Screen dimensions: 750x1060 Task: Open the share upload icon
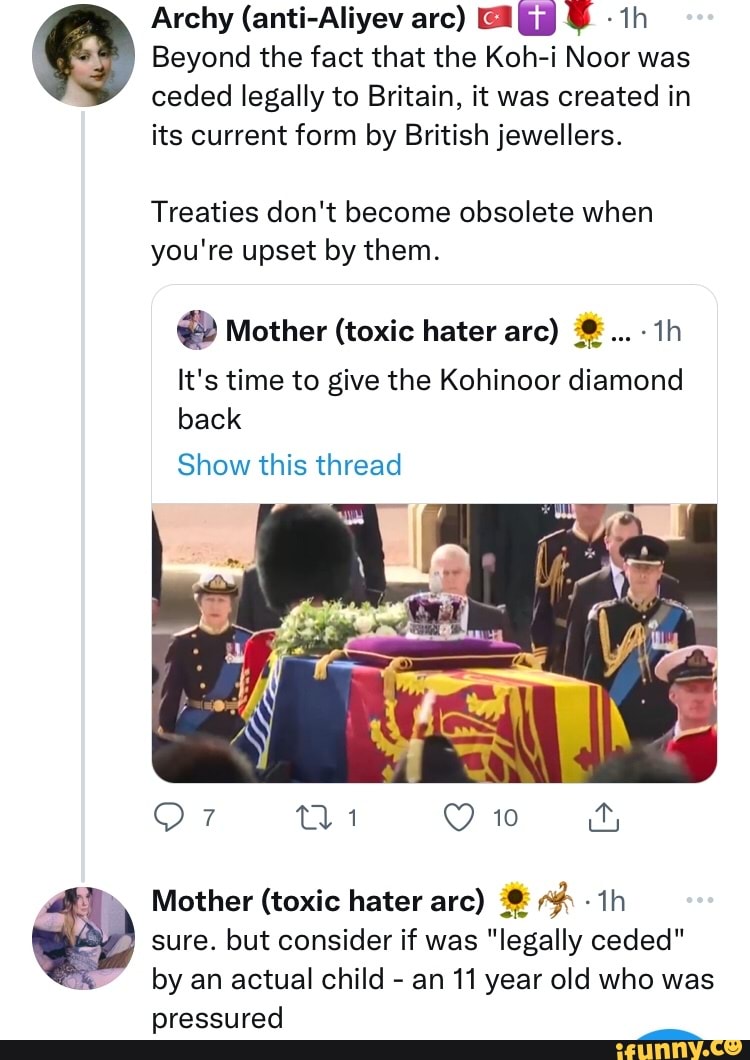point(606,820)
